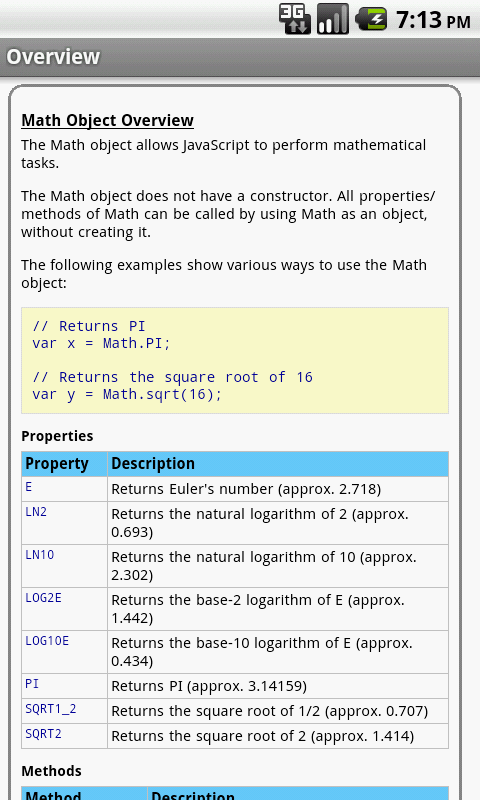Open the LN10 property link

pyautogui.click(x=40, y=554)
